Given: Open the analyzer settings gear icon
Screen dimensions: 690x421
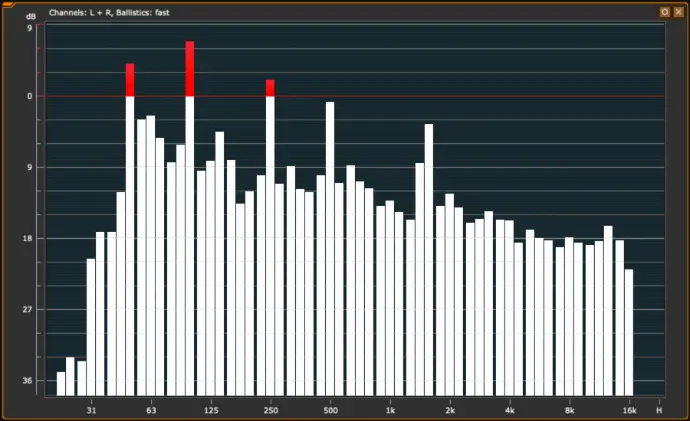Looking at the screenshot, I should [x=664, y=12].
